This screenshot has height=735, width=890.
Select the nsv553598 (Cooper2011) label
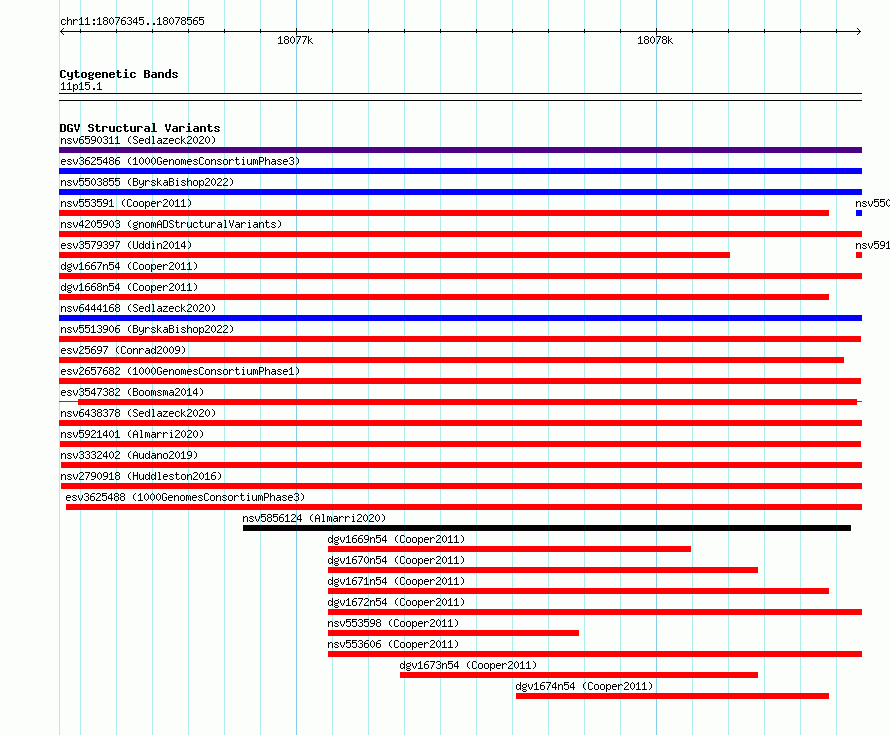click(x=393, y=623)
